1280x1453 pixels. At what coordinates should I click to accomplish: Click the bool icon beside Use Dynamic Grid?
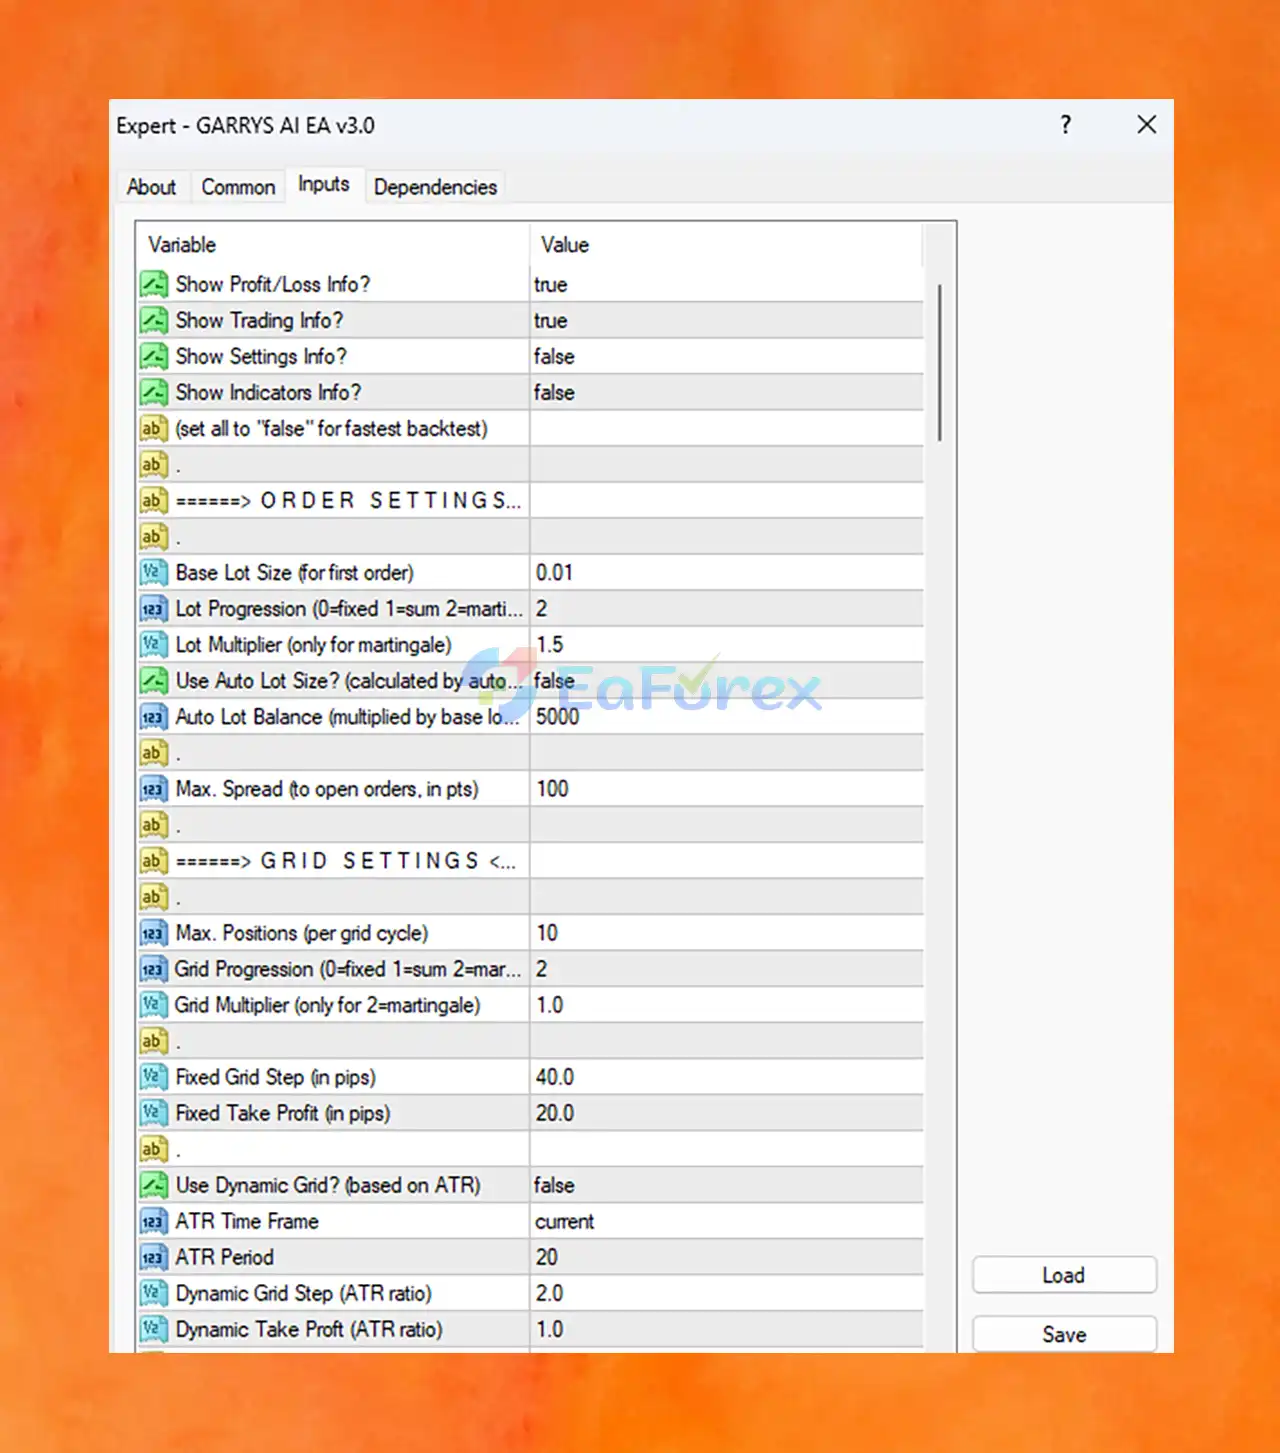tap(153, 1184)
